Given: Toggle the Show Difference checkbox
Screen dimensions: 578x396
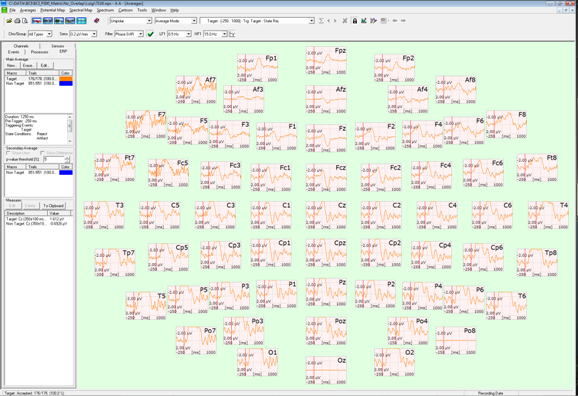Looking at the screenshot, I should [42, 153].
